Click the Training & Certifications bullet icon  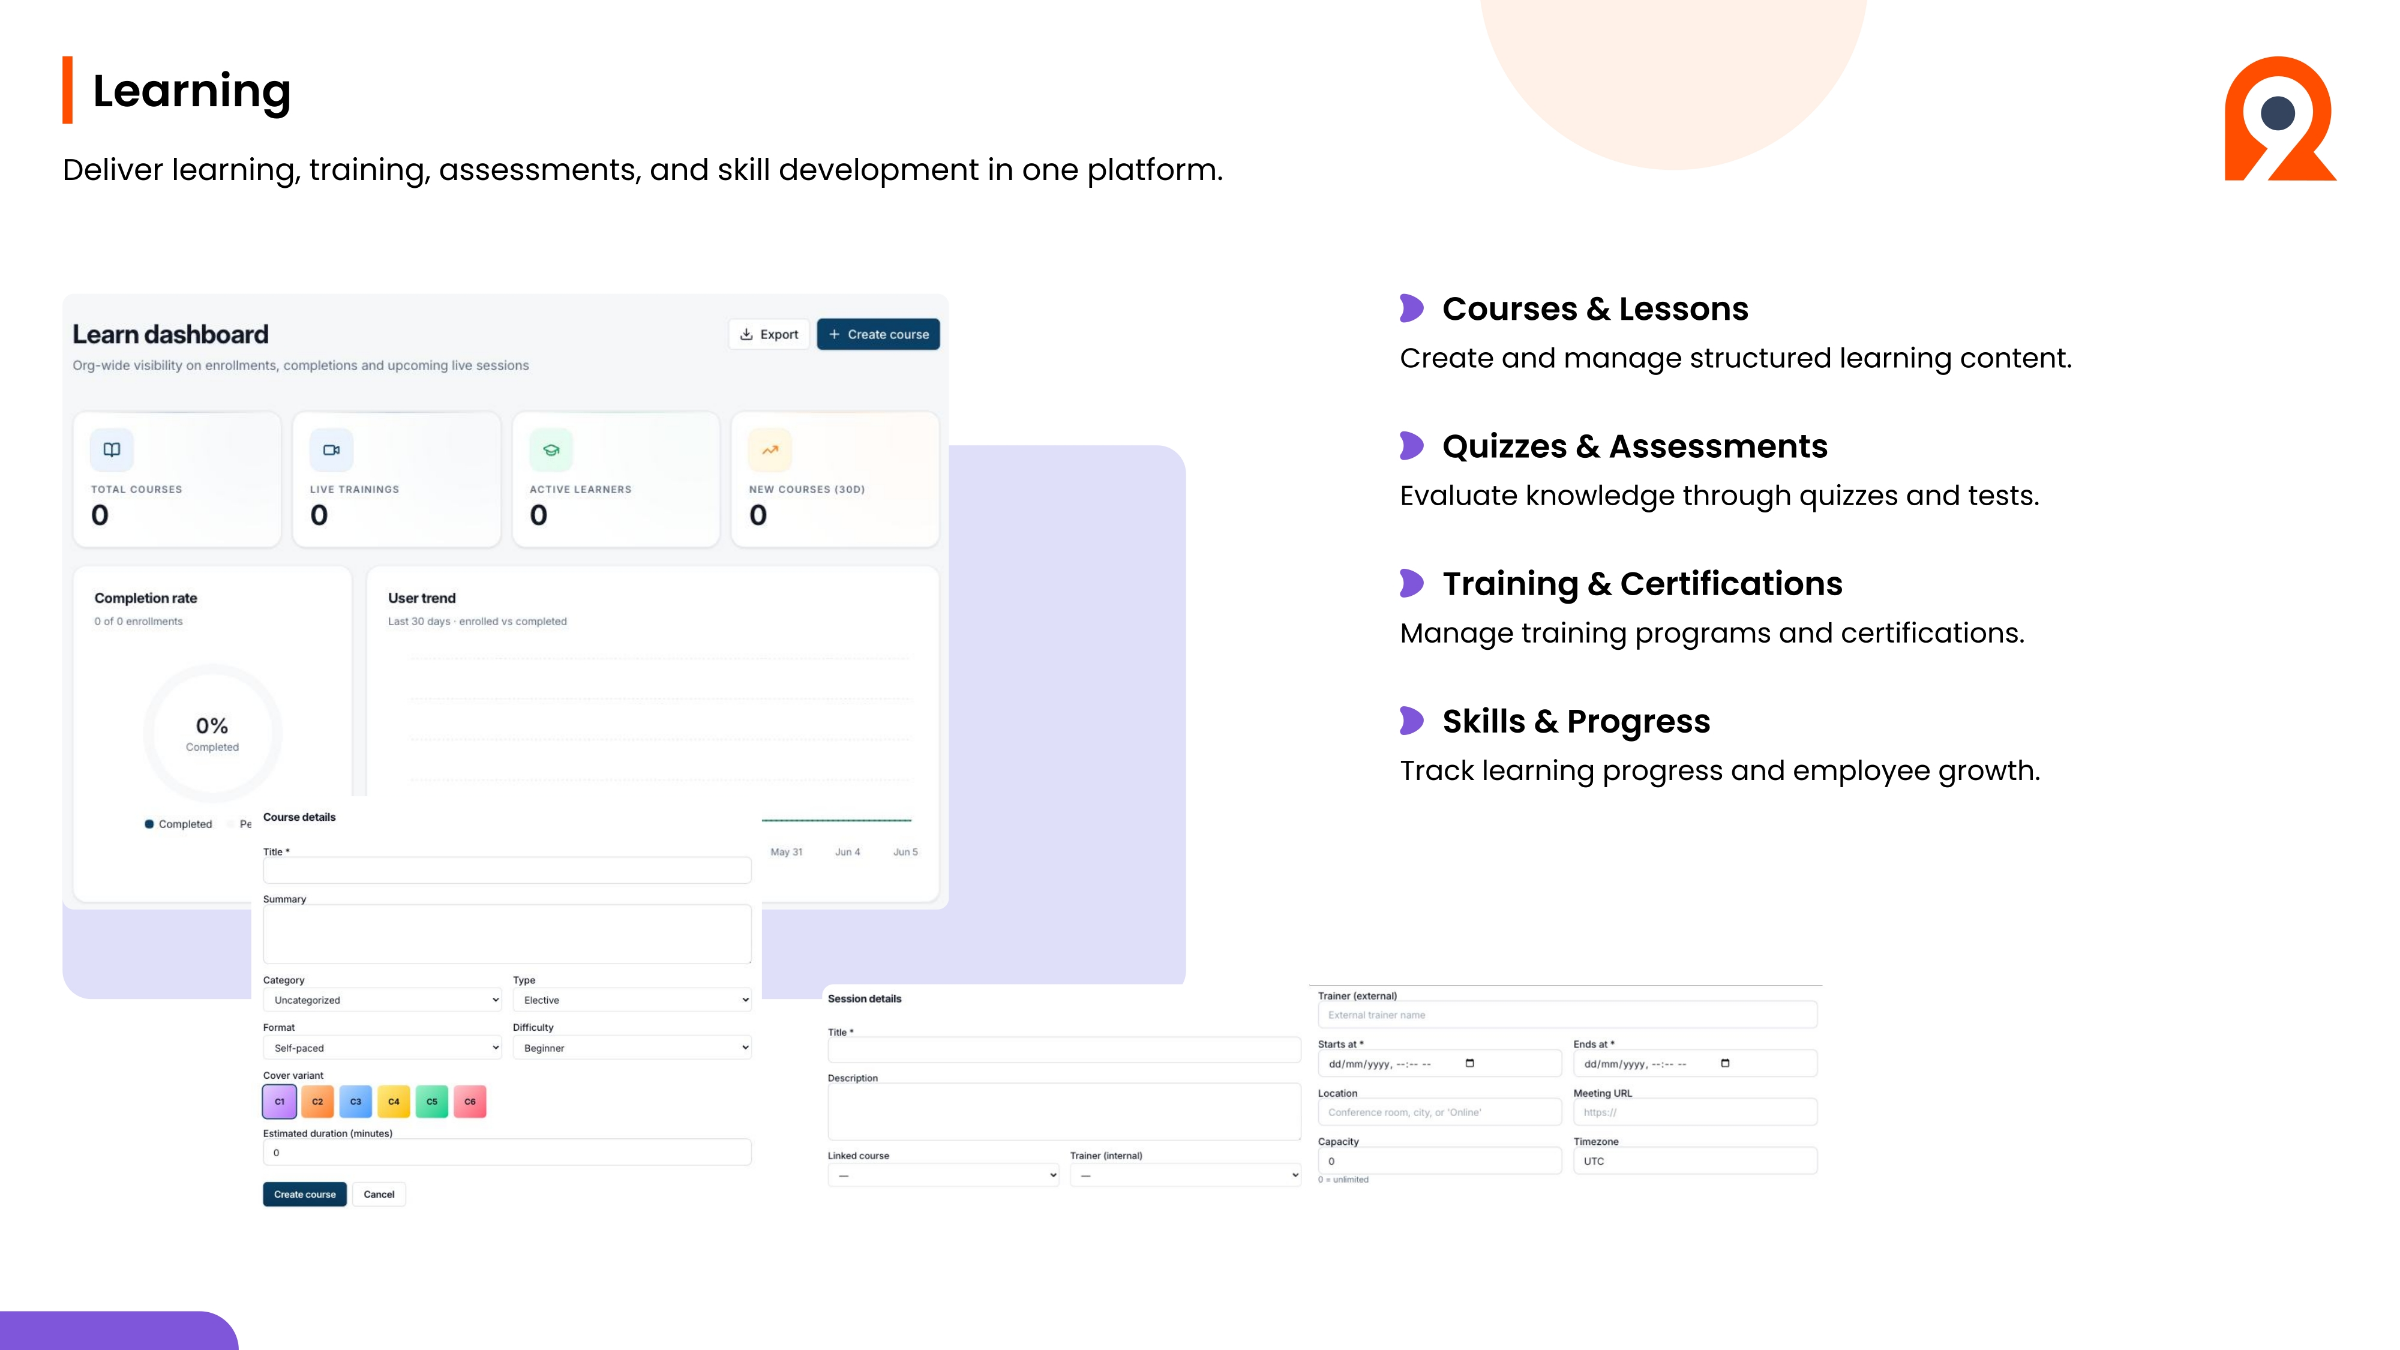click(x=1412, y=583)
